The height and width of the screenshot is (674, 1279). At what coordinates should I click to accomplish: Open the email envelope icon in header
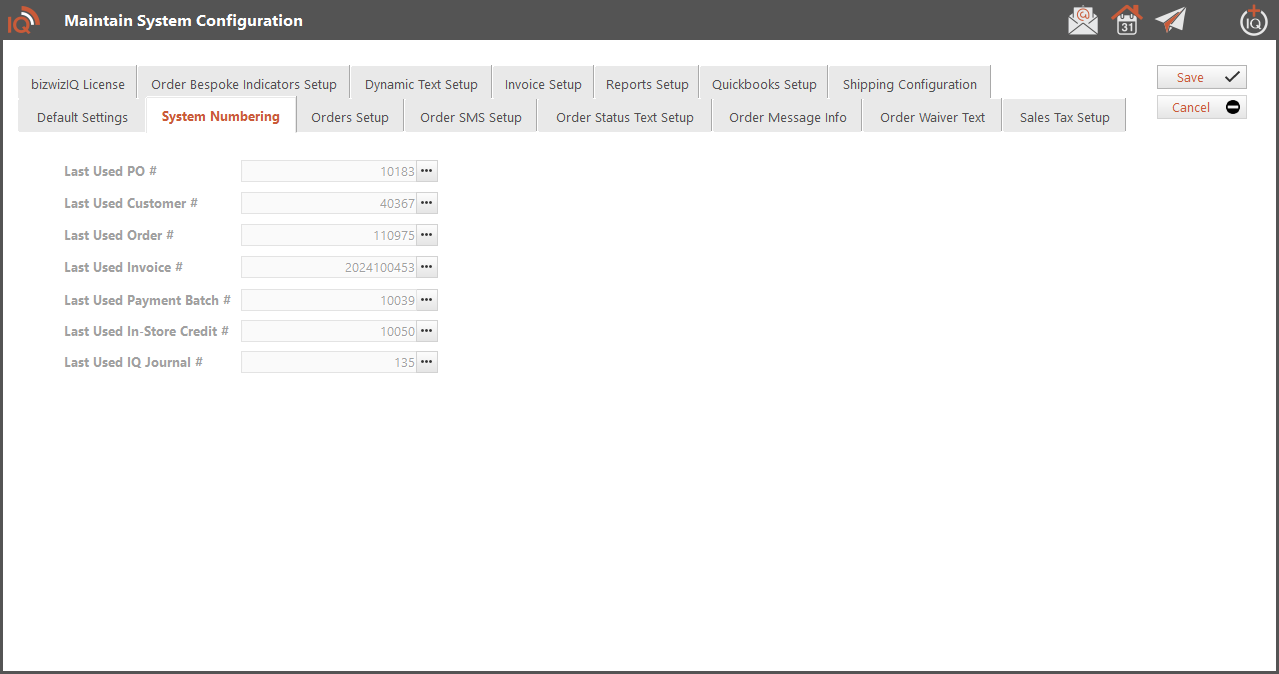pos(1083,20)
